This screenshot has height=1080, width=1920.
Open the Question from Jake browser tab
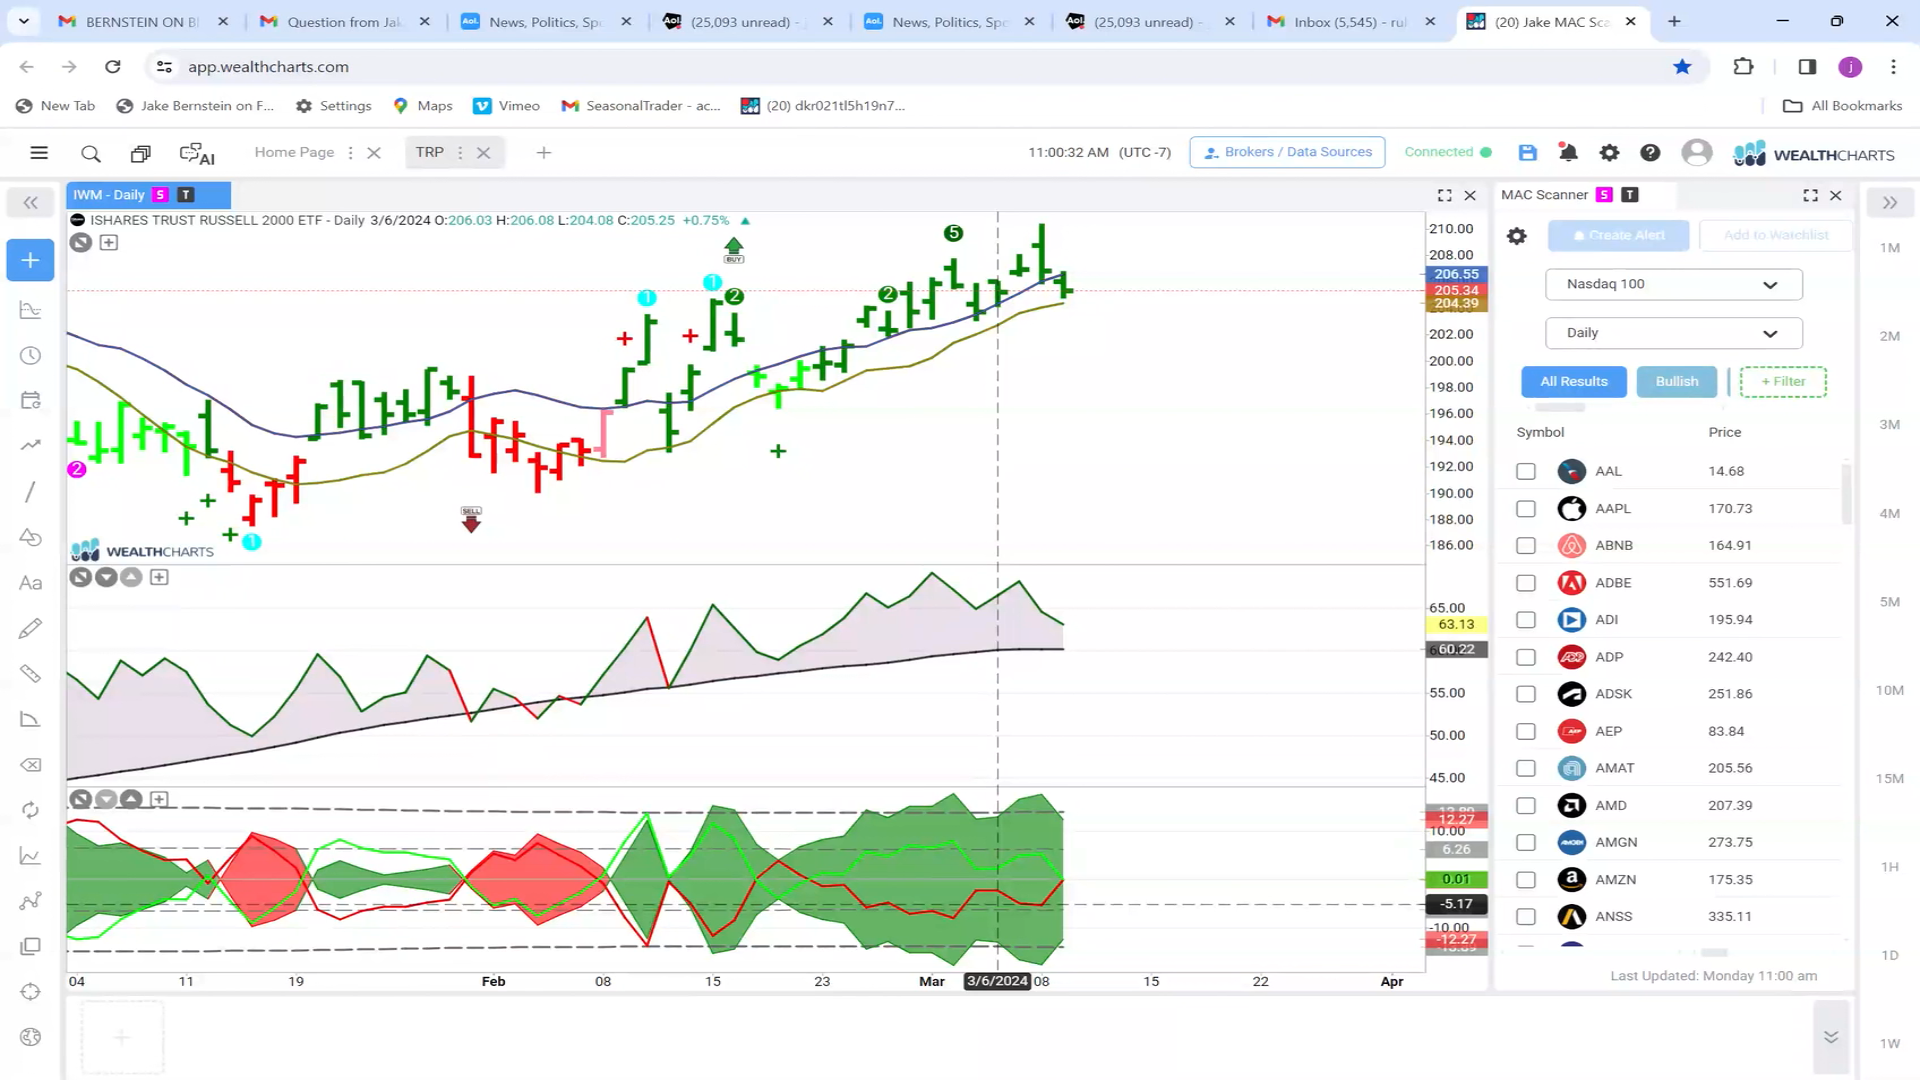[343, 21]
